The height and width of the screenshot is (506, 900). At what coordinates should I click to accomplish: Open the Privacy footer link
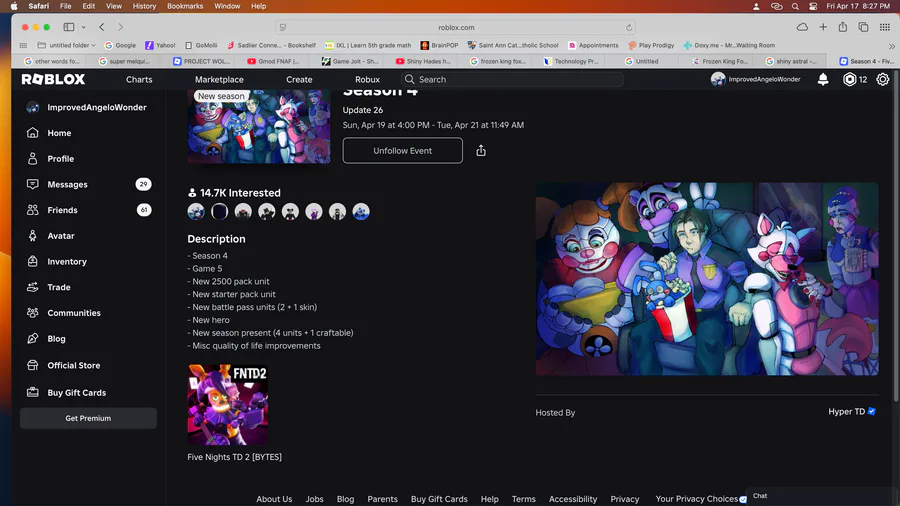coord(624,499)
